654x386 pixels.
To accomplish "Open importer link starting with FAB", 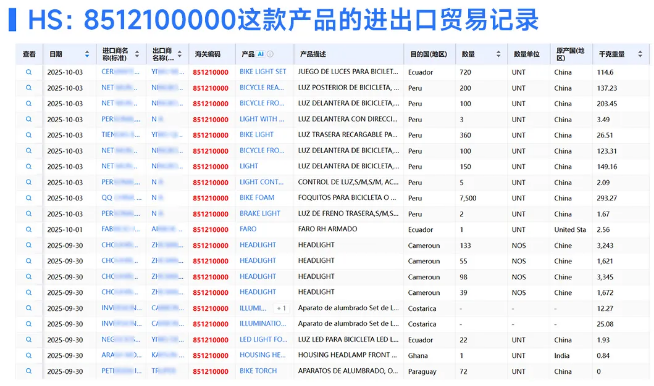I will 121,229.
